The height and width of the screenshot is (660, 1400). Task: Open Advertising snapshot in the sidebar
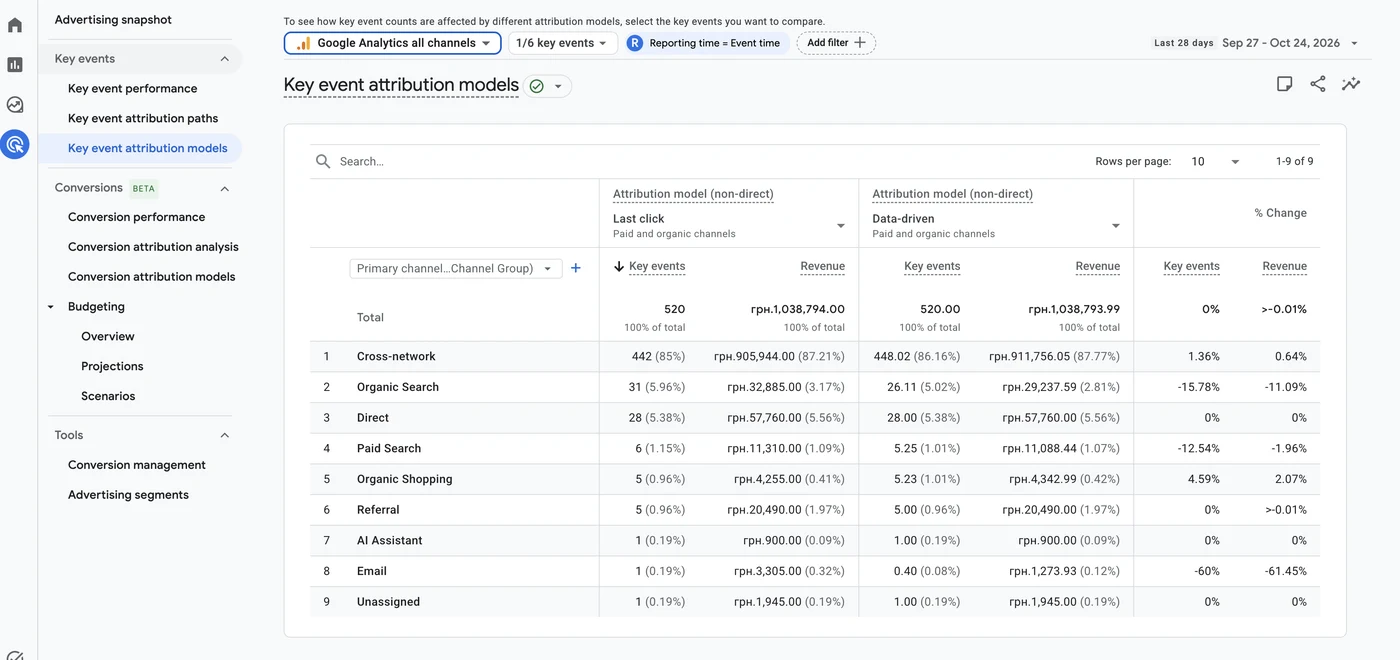(113, 19)
